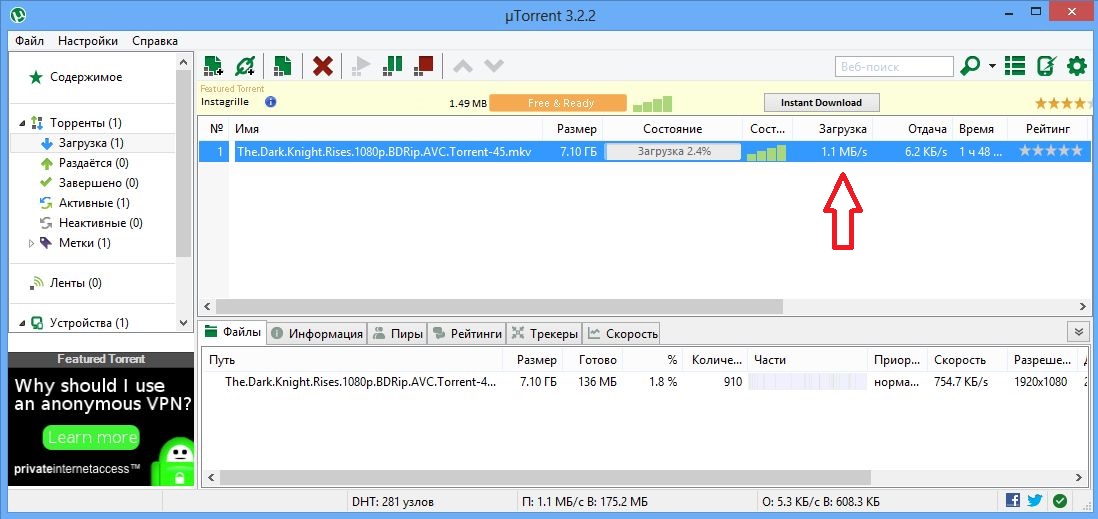Switch to the Рейтинги tab

point(467,334)
